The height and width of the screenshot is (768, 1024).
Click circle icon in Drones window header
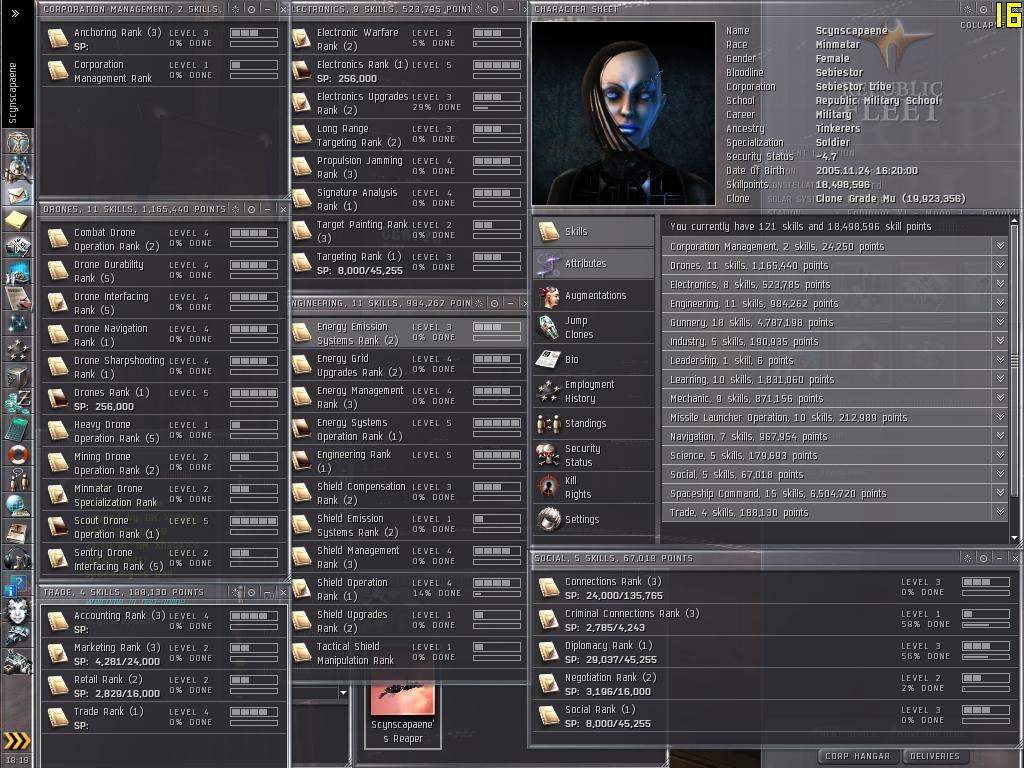coord(251,209)
